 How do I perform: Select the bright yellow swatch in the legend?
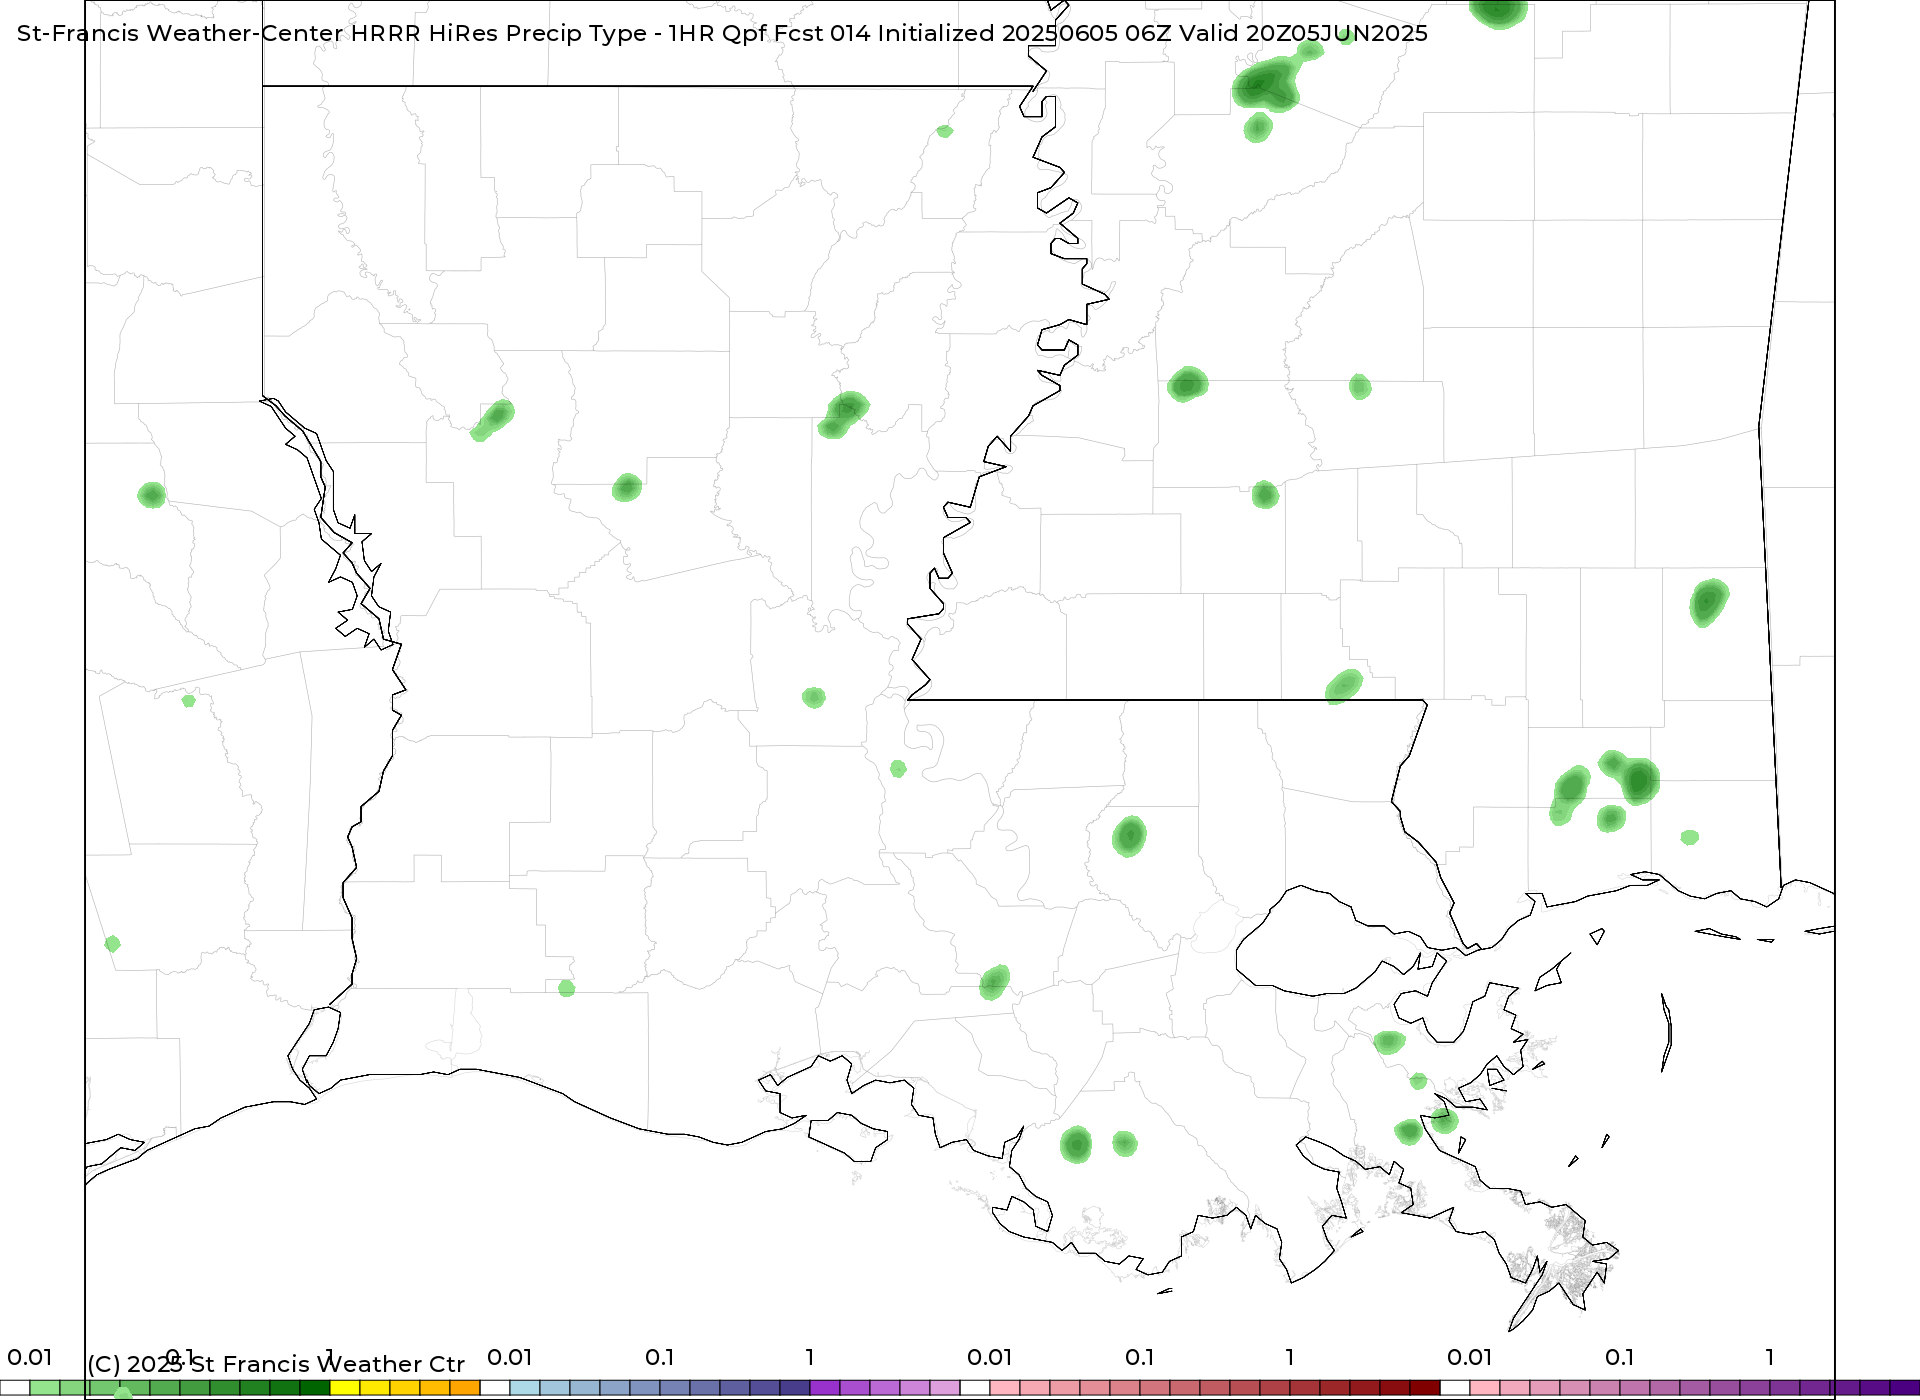(x=345, y=1388)
